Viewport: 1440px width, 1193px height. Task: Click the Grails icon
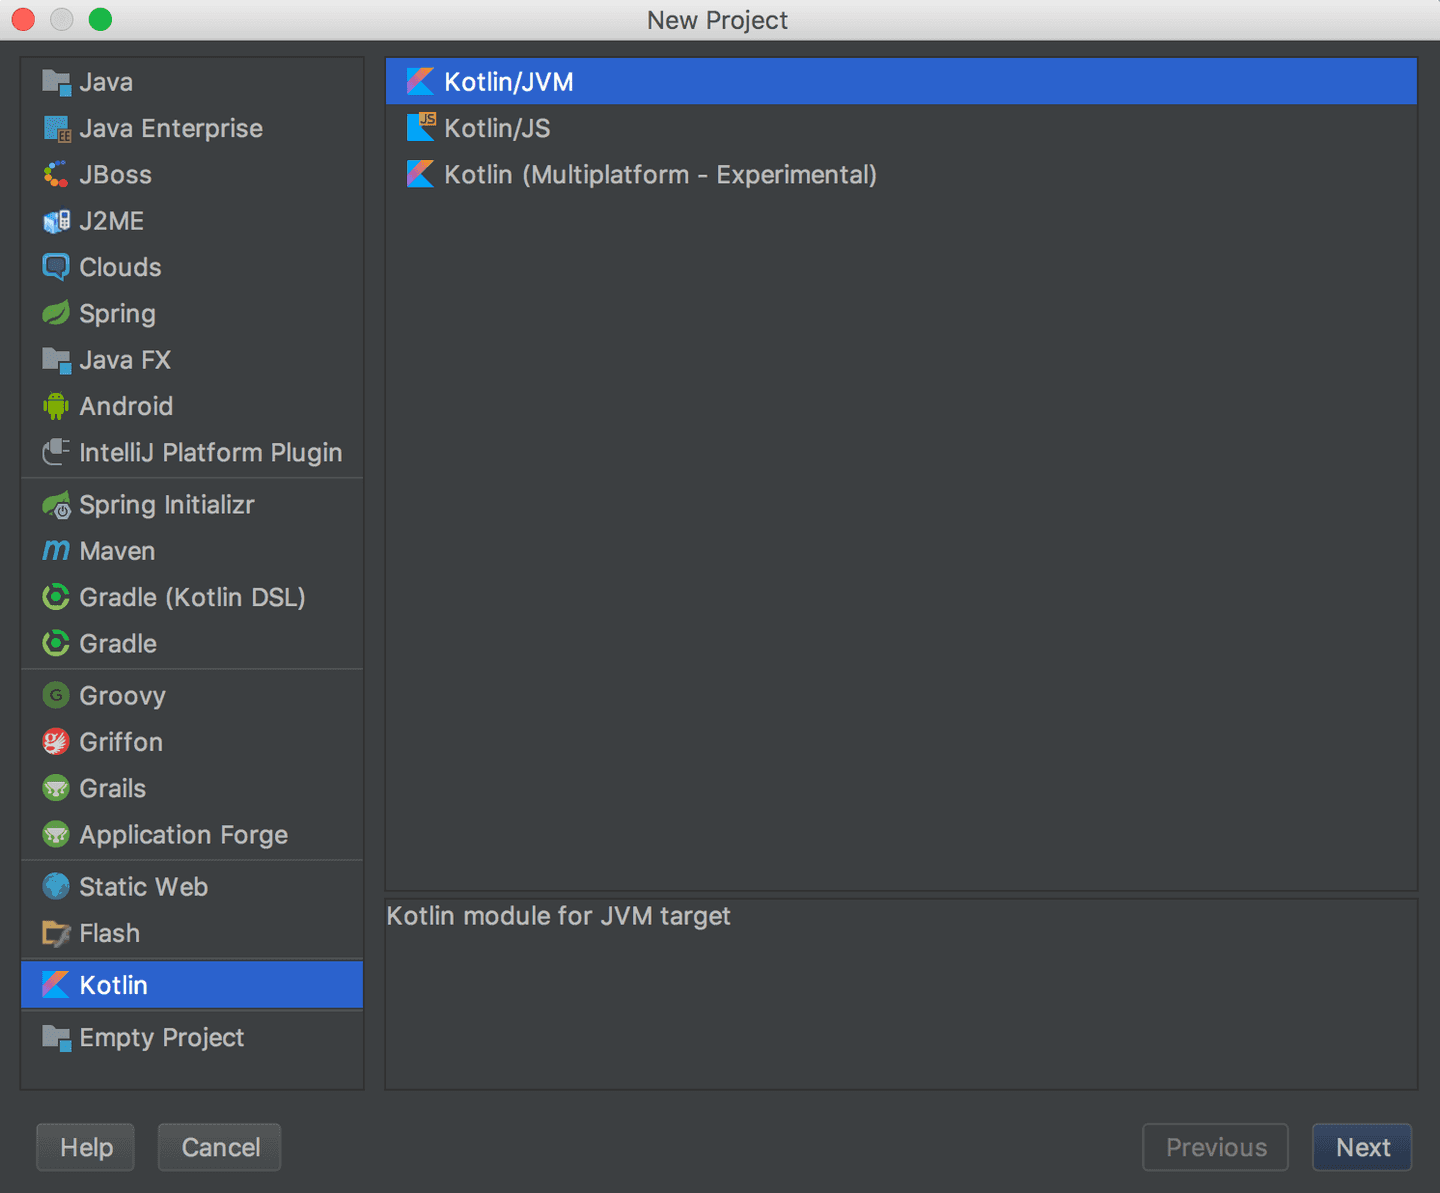56,788
